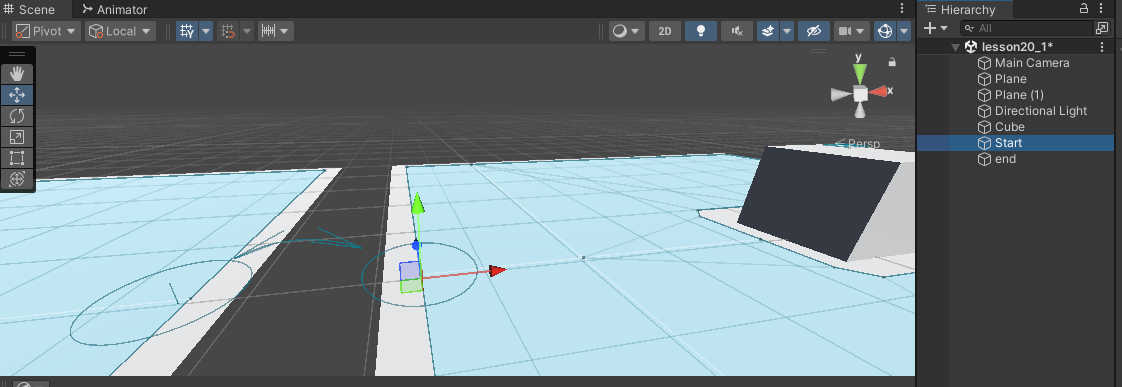Screen dimensions: 1122x387
Task: Select Plane object in Hierarchy
Action: pos(1015,79)
